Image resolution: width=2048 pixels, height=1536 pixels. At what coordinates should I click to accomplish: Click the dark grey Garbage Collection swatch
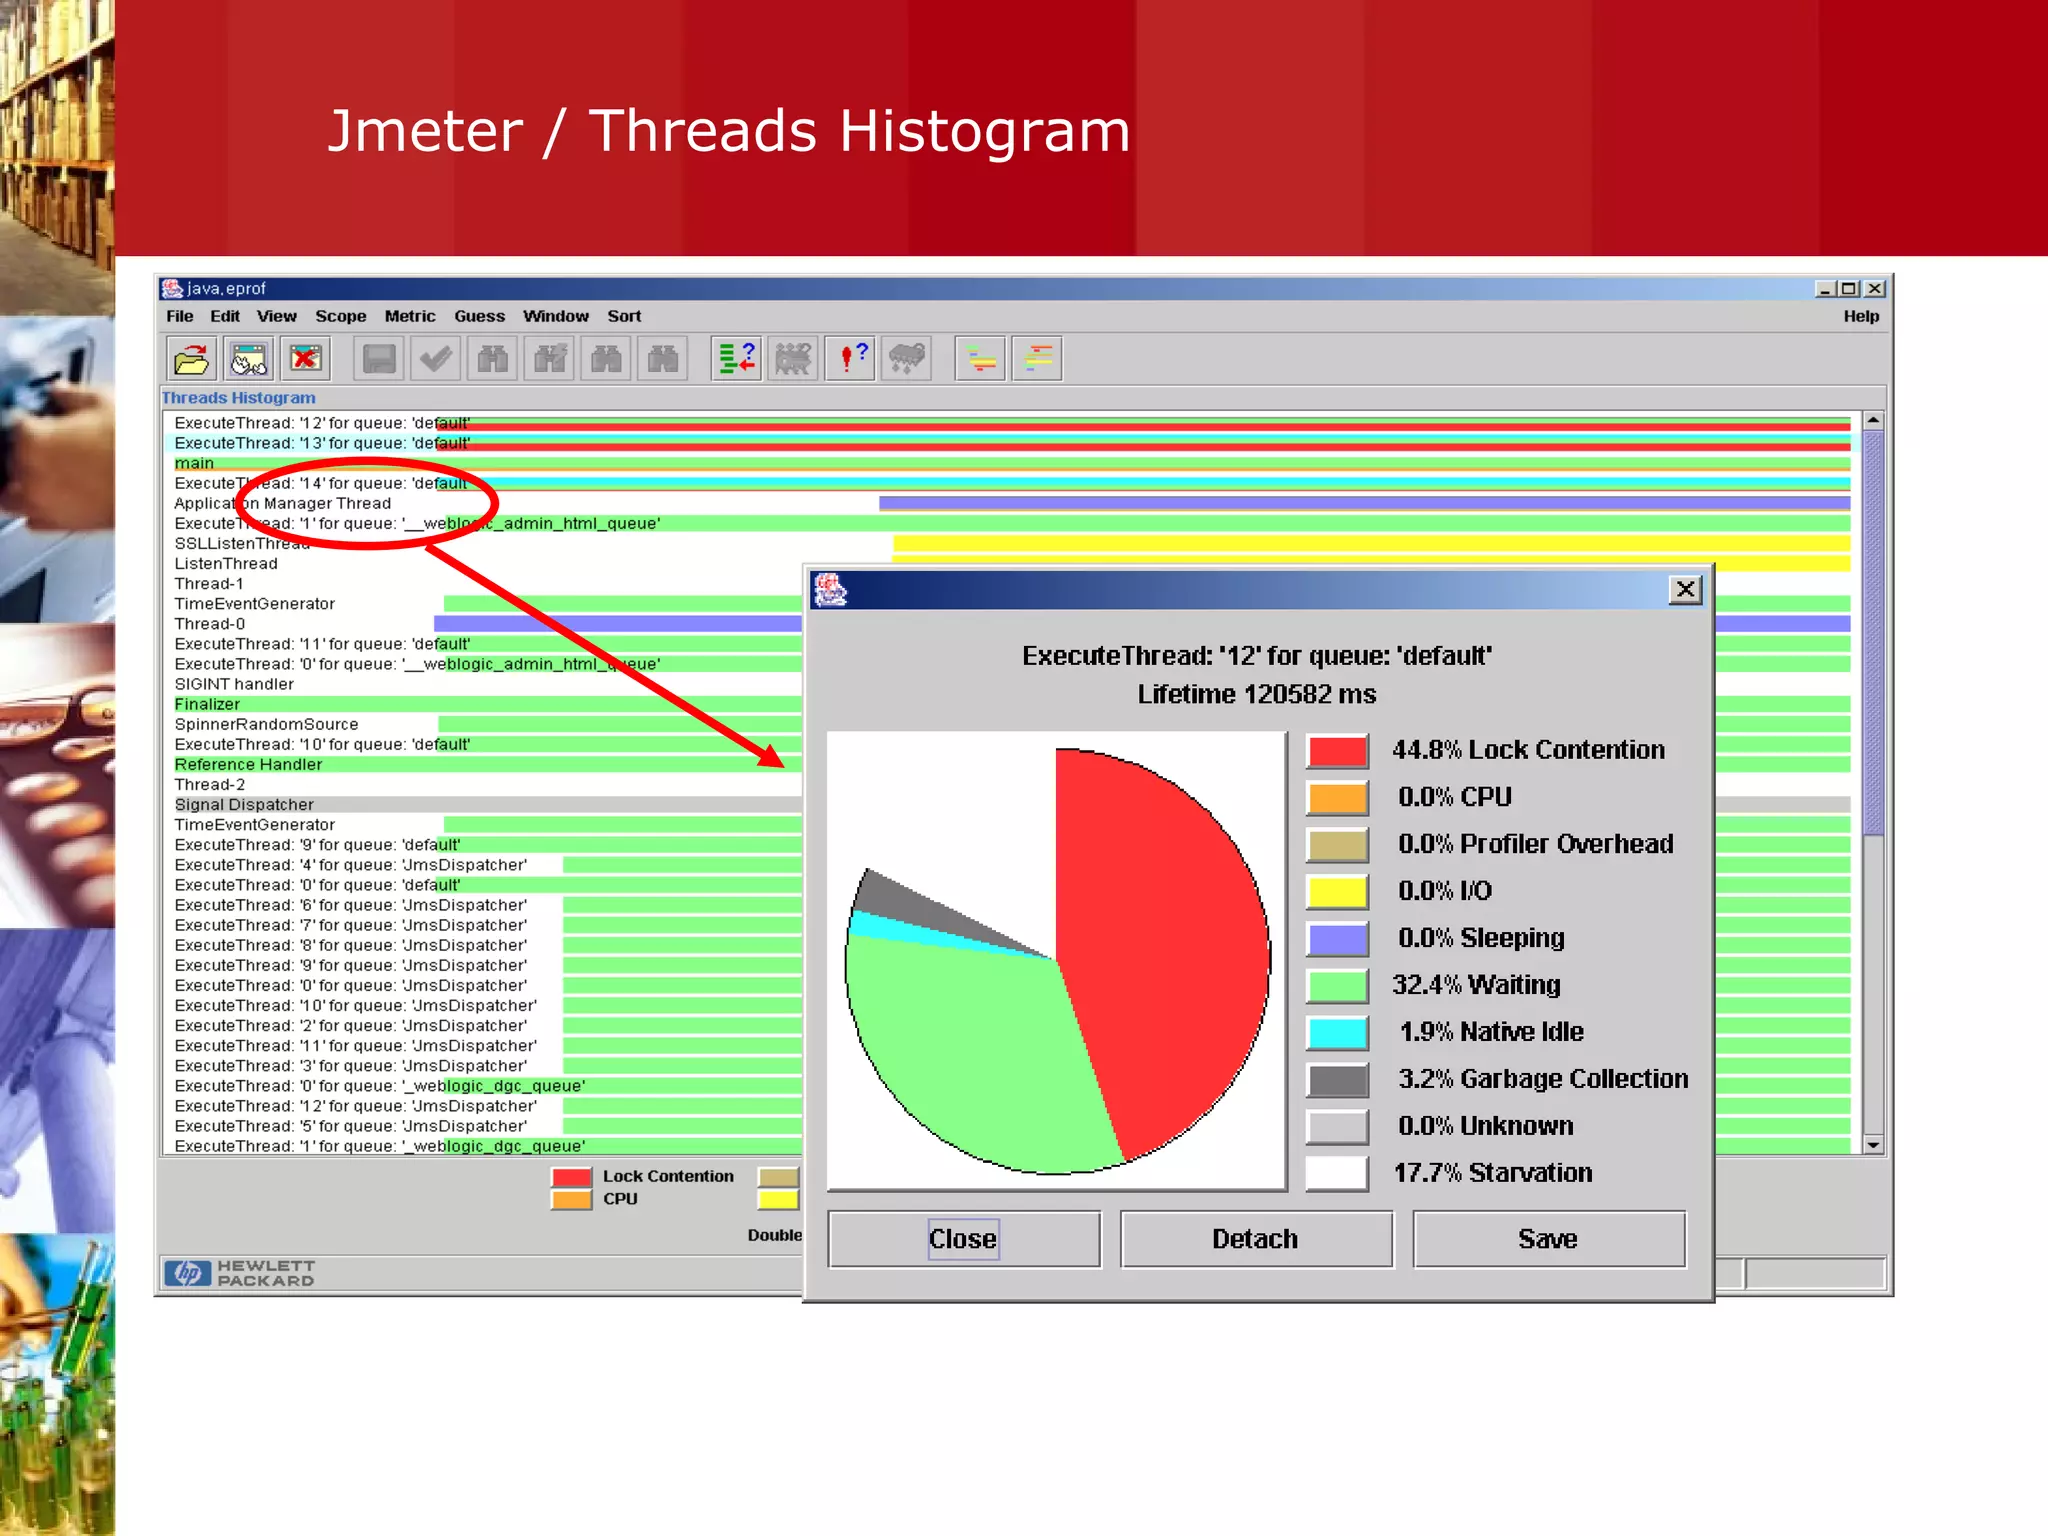tap(1338, 1080)
